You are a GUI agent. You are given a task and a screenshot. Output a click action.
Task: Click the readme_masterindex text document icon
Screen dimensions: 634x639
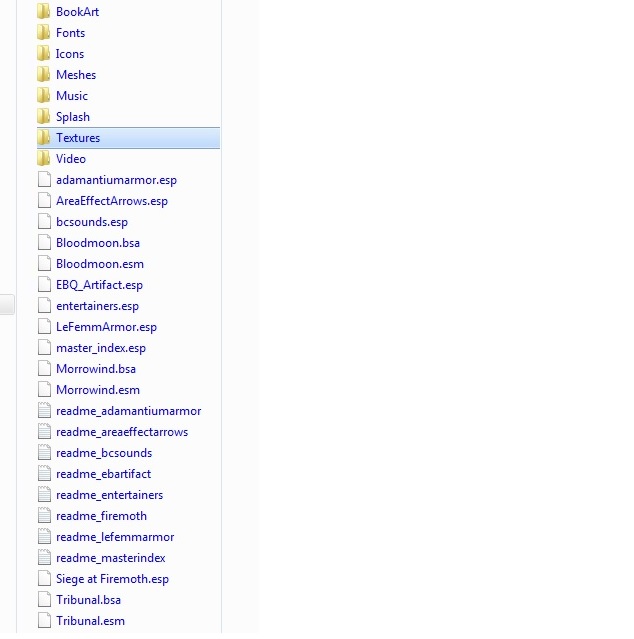click(44, 557)
